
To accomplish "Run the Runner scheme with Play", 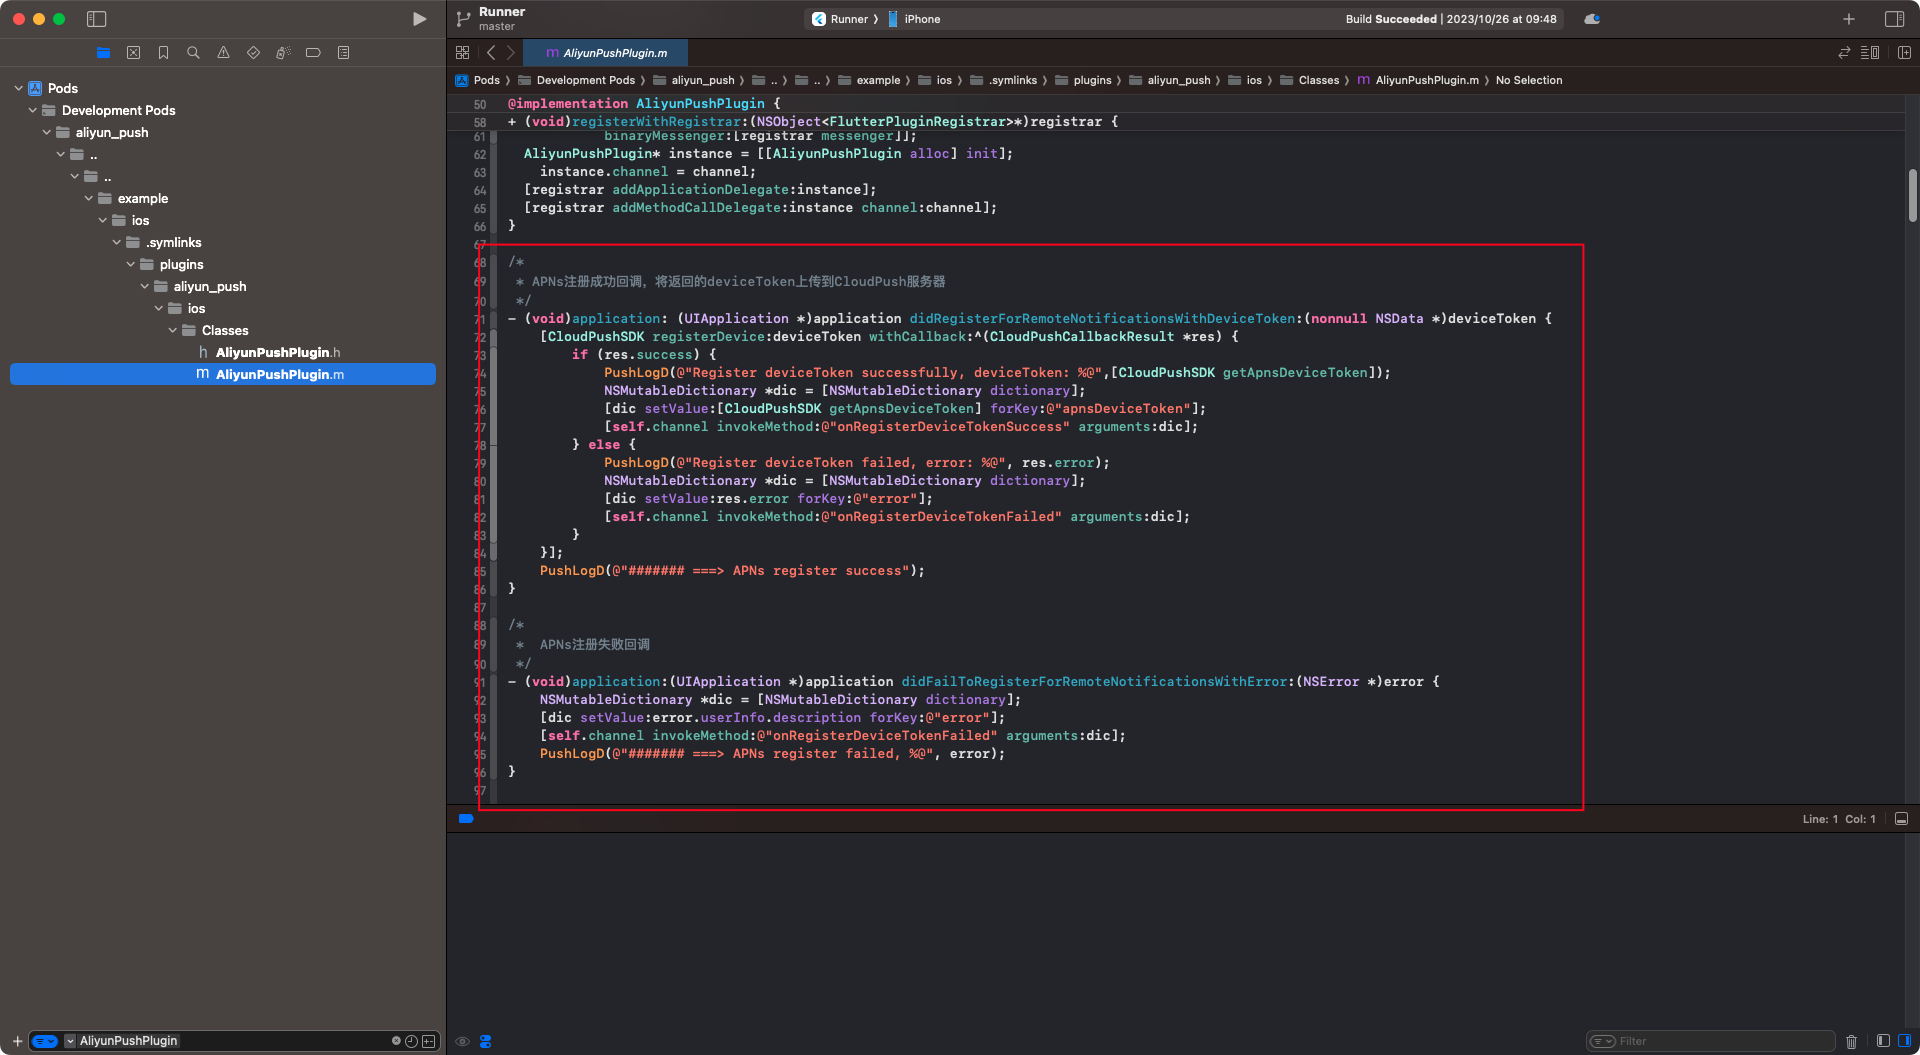I will pyautogui.click(x=419, y=19).
